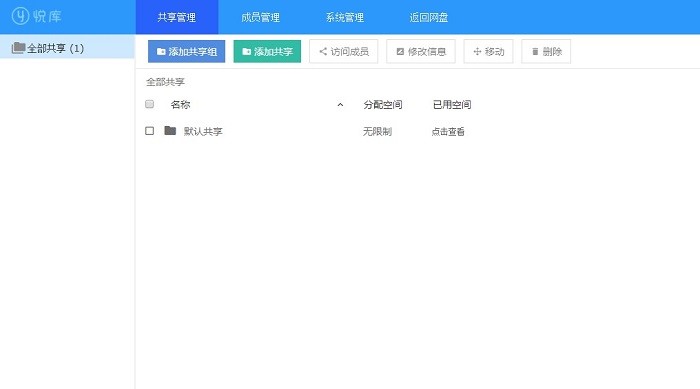Click the folder icon of 默认共享
This screenshot has height=389, width=700.
[x=170, y=130]
